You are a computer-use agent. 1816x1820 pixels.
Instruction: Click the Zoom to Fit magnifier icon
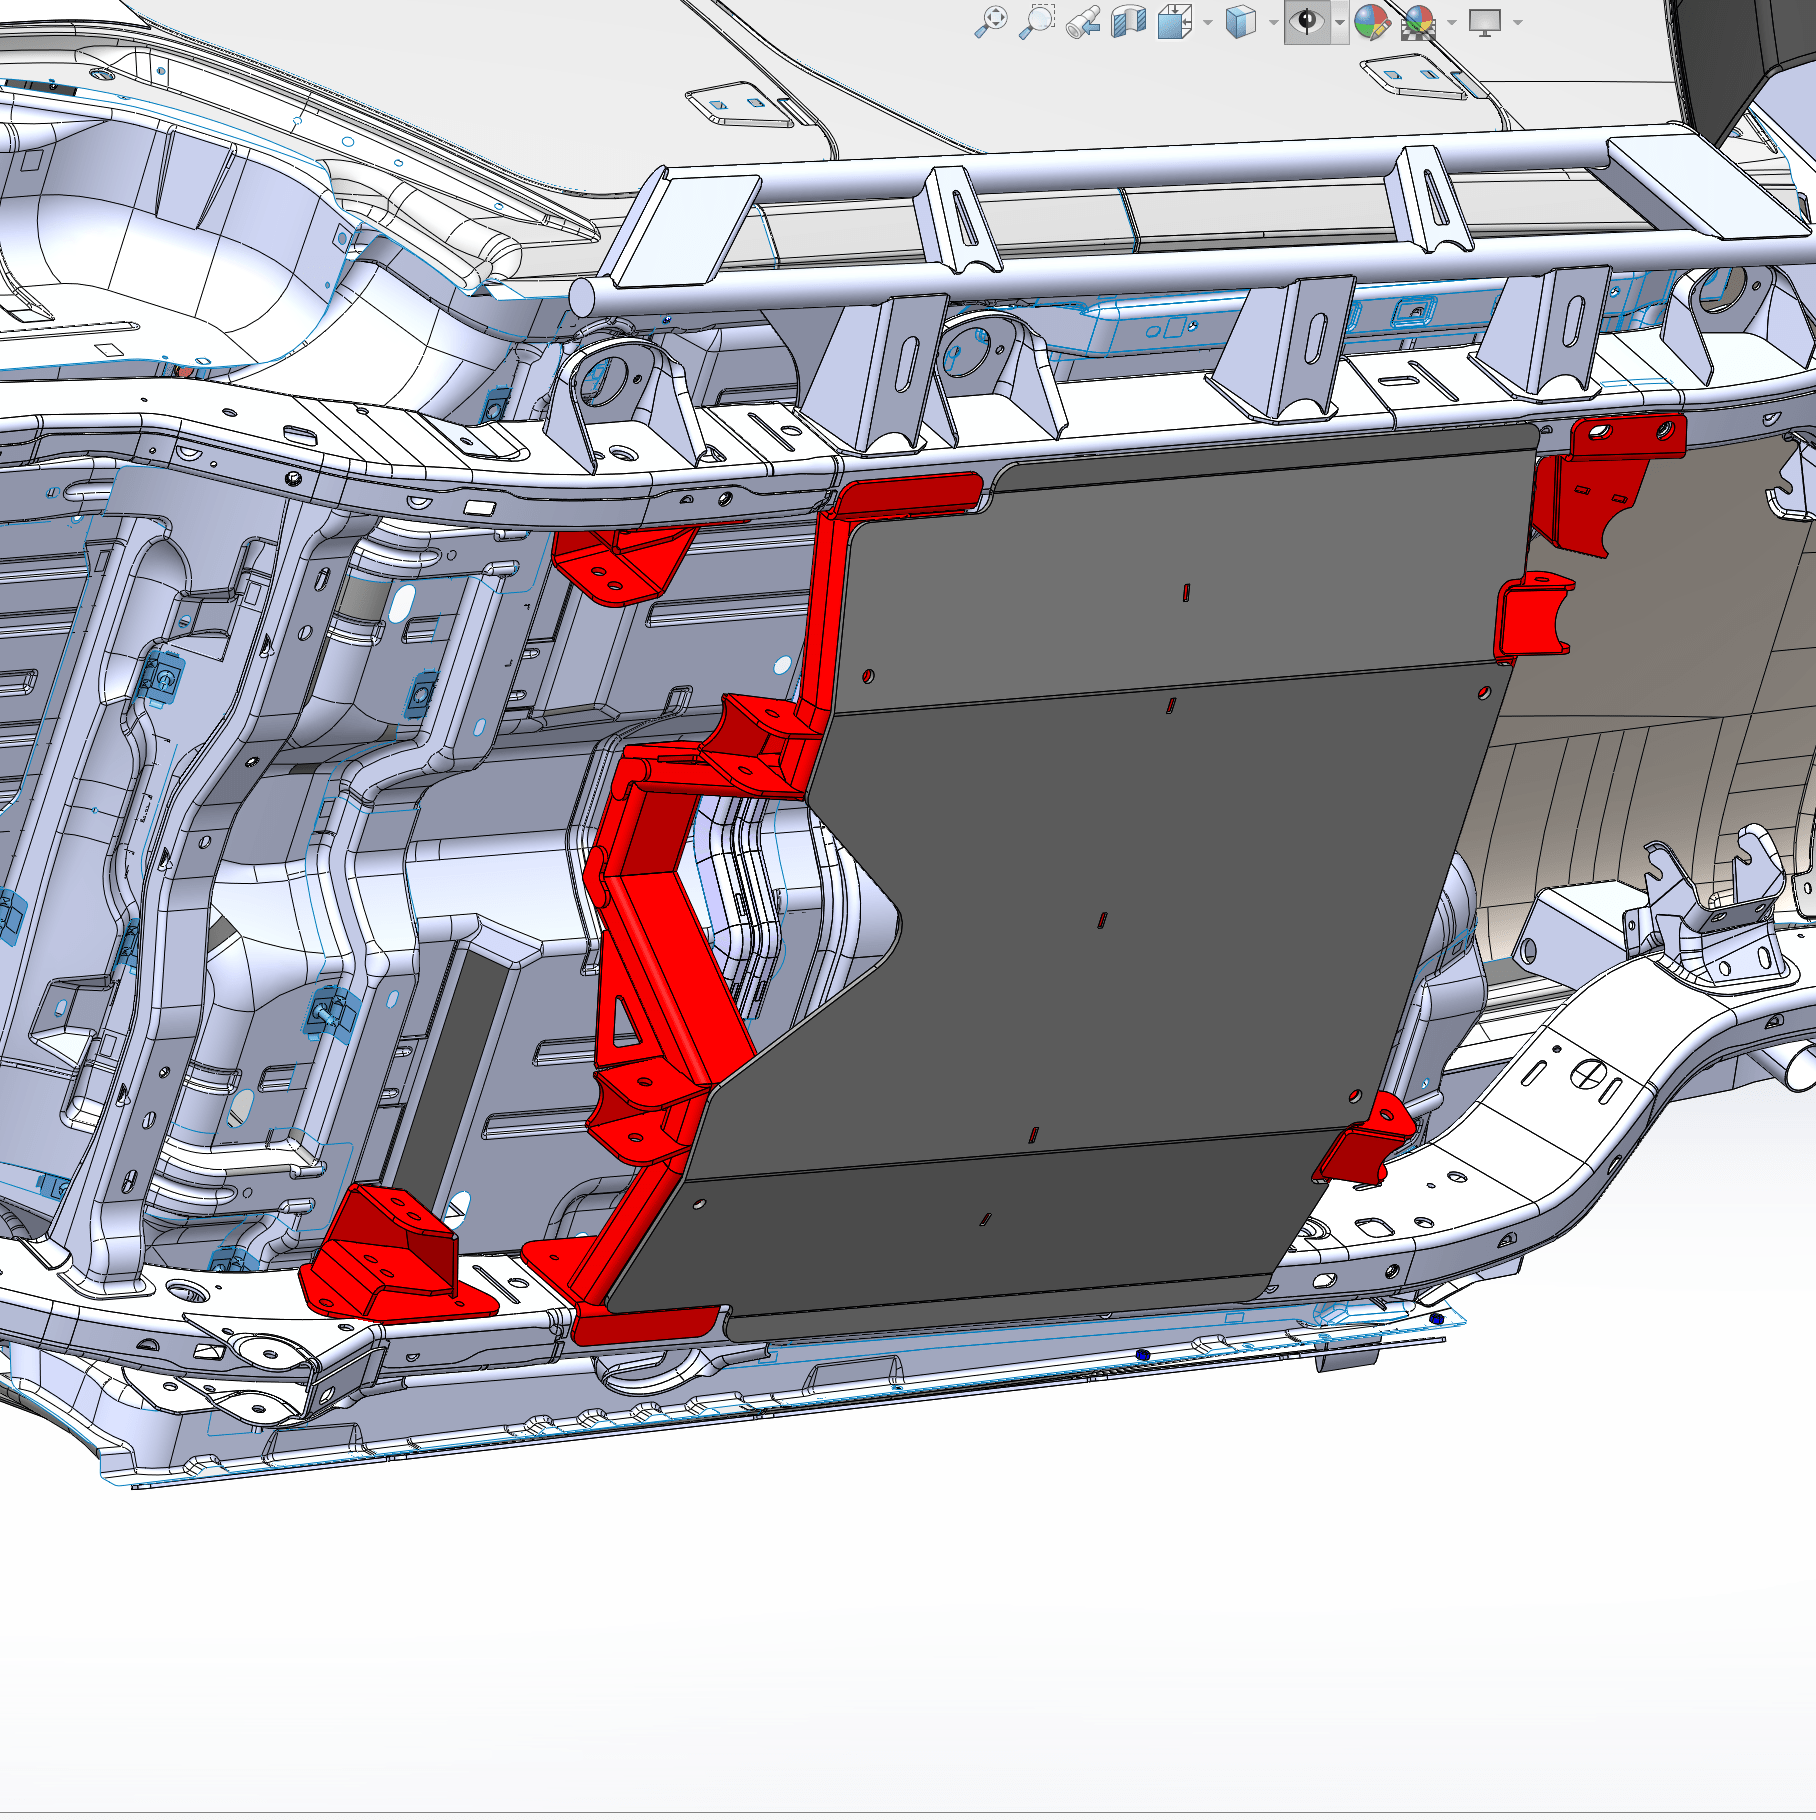[990, 21]
